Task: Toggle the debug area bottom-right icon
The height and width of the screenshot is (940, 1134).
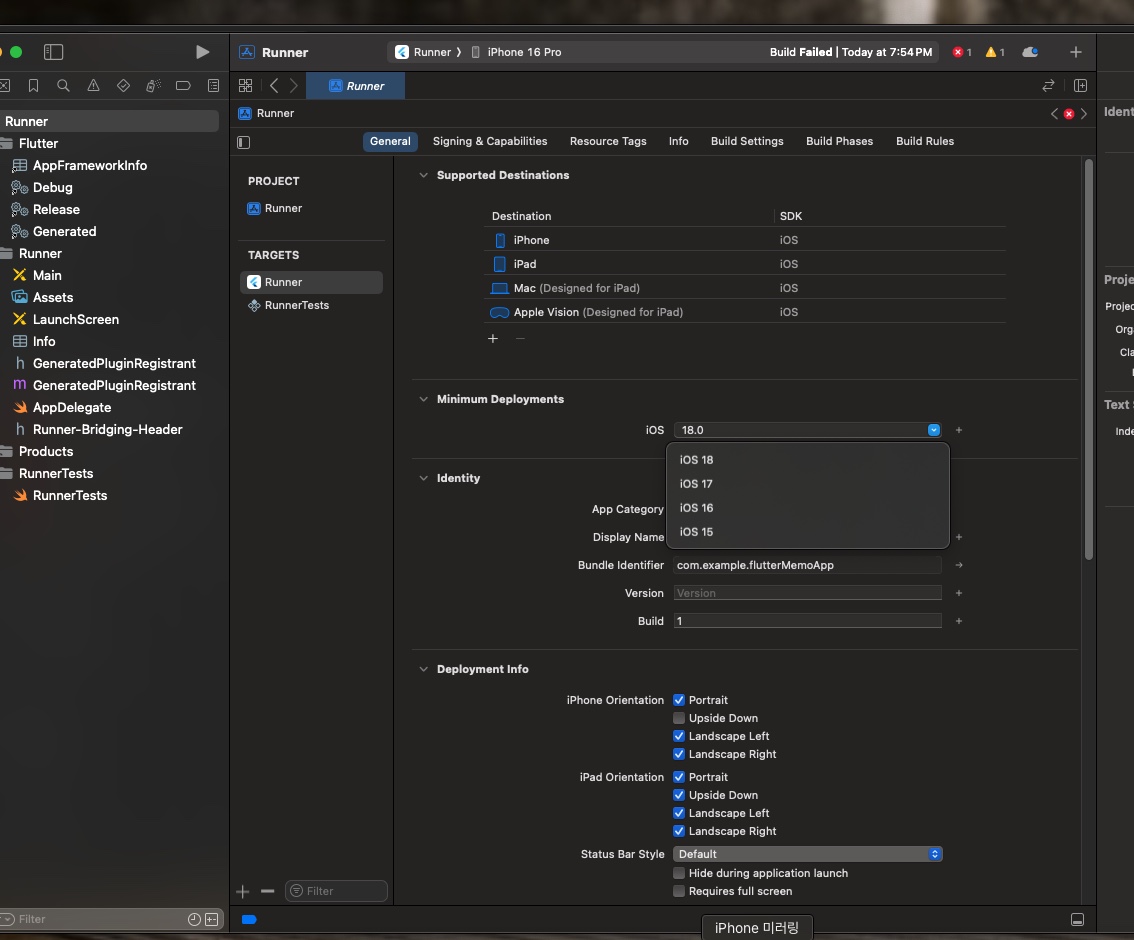Action: pyautogui.click(x=1077, y=920)
